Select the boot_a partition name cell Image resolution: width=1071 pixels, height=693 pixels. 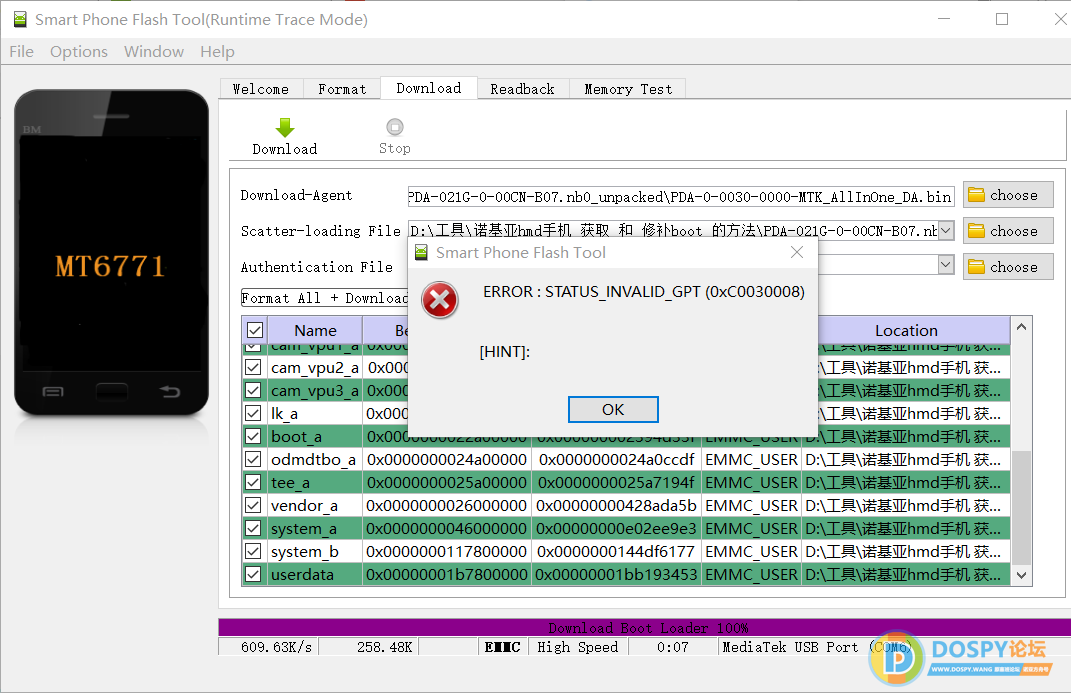(x=315, y=436)
